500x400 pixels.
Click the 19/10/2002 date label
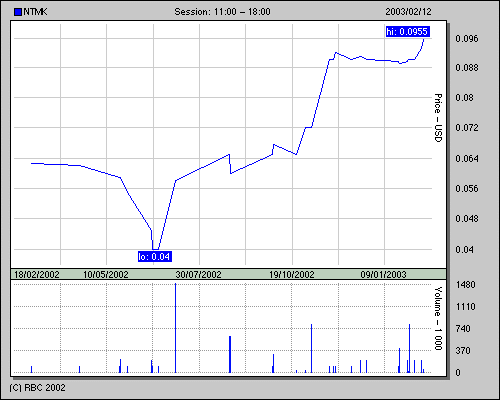click(x=292, y=275)
